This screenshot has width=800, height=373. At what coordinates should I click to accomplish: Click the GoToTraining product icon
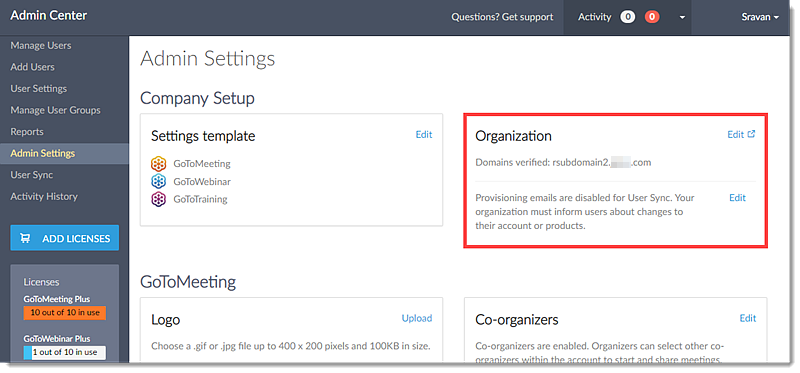pyautogui.click(x=159, y=199)
